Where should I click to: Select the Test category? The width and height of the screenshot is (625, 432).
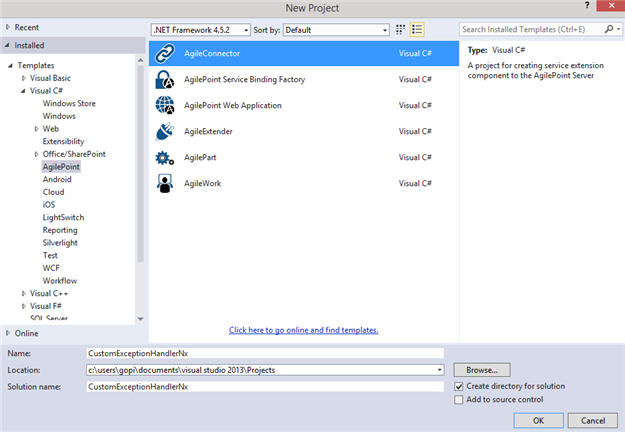coord(50,255)
